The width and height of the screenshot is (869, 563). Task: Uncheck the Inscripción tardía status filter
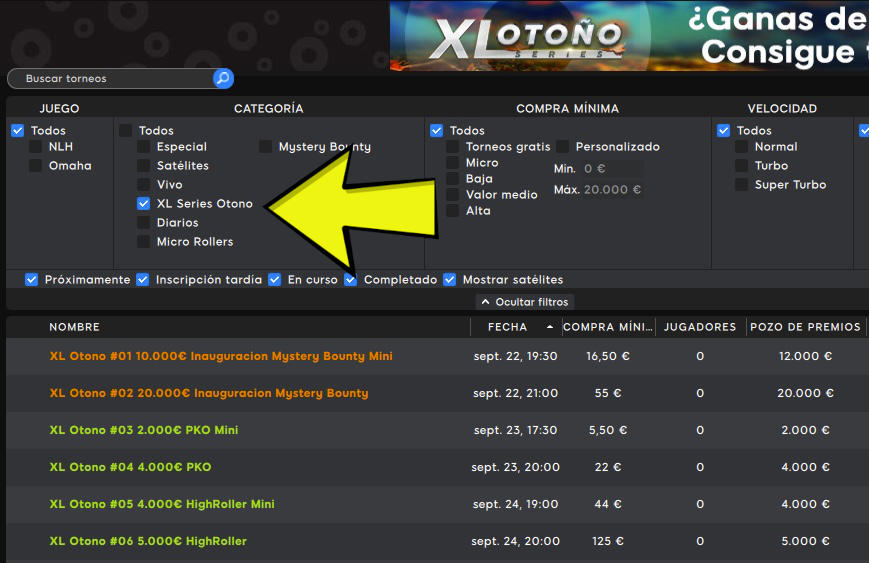(142, 280)
